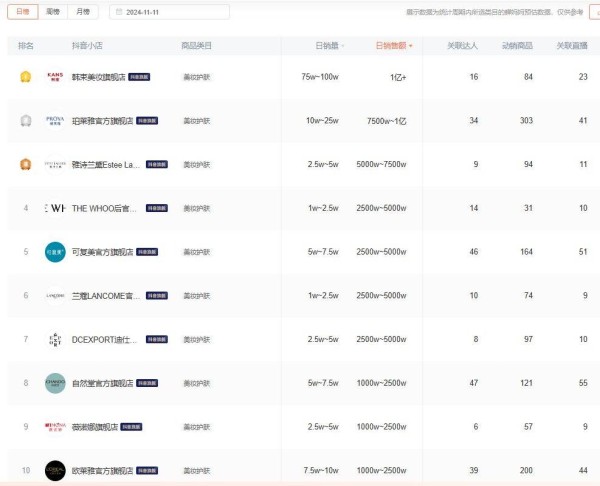Click 55 linked livestreams for 自然堂

click(583, 383)
